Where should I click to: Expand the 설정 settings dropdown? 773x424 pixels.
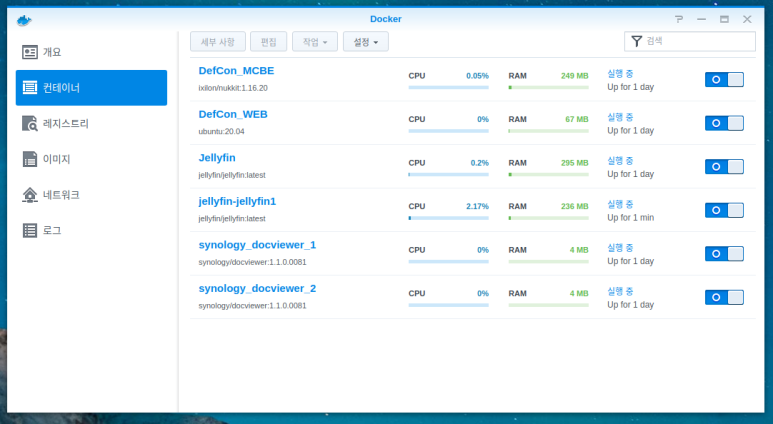pos(366,42)
